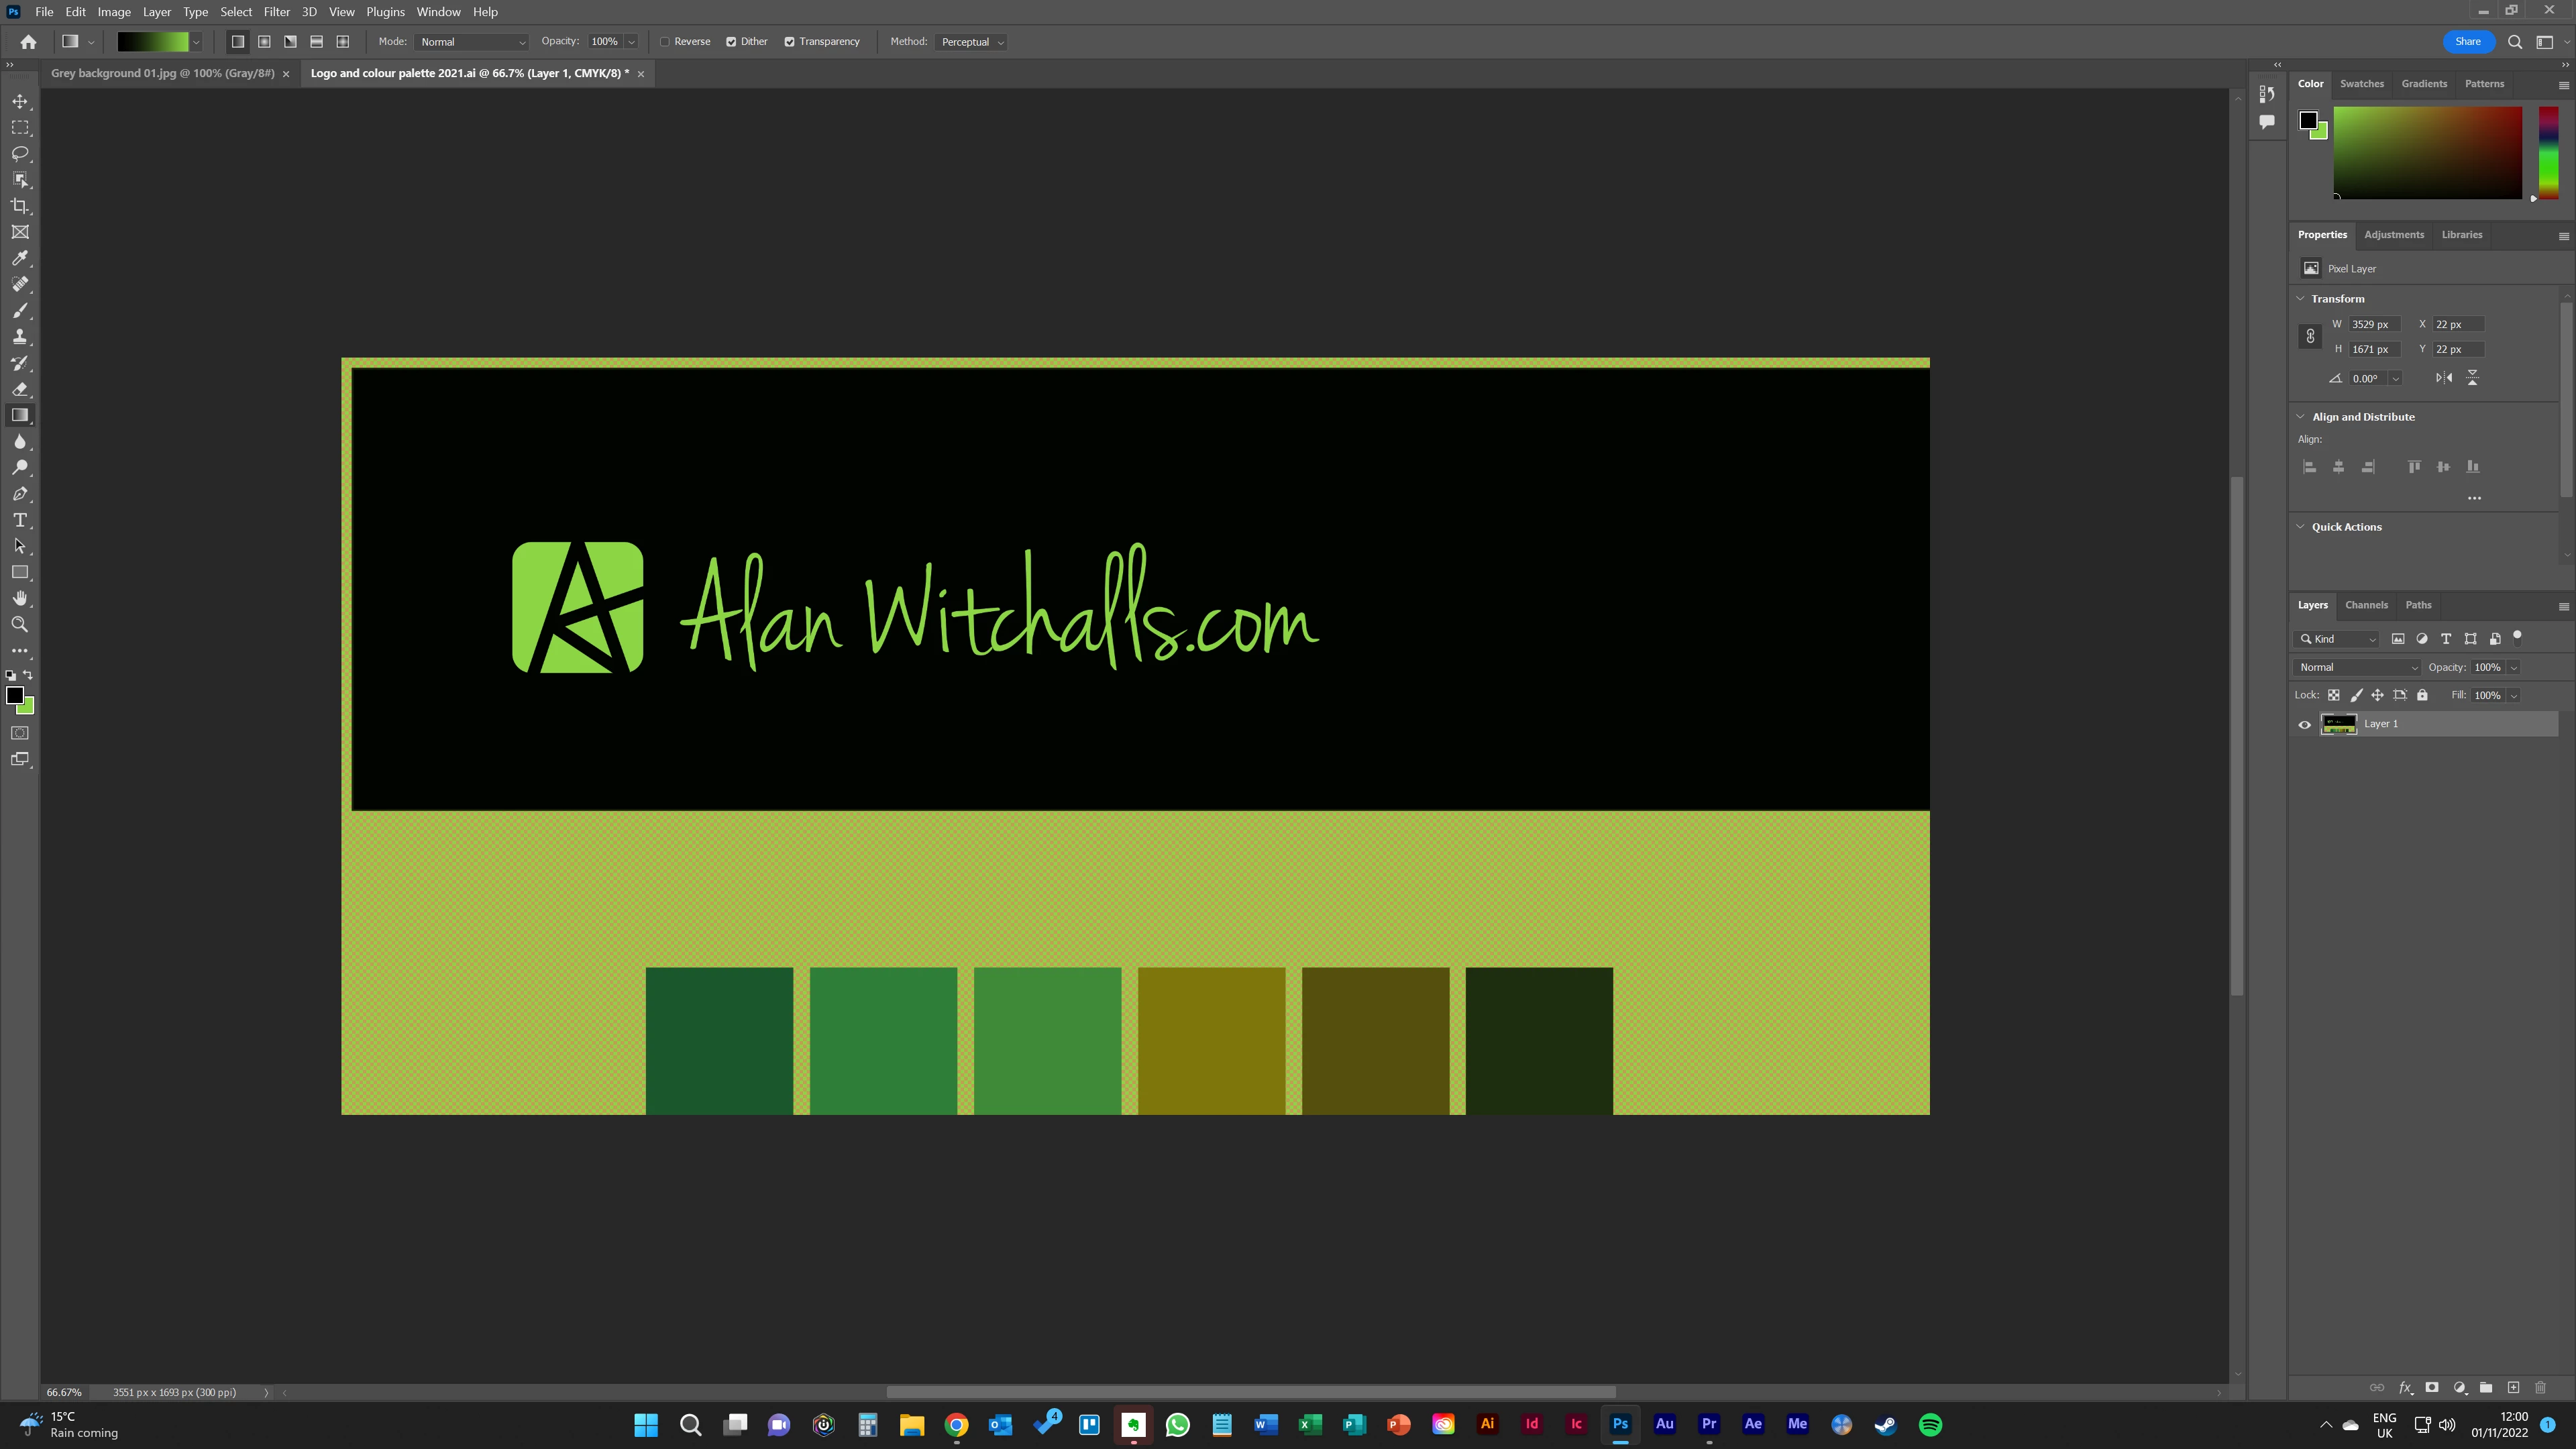Select the Clone Stamp tool
The width and height of the screenshot is (2576, 1449).
[x=20, y=337]
